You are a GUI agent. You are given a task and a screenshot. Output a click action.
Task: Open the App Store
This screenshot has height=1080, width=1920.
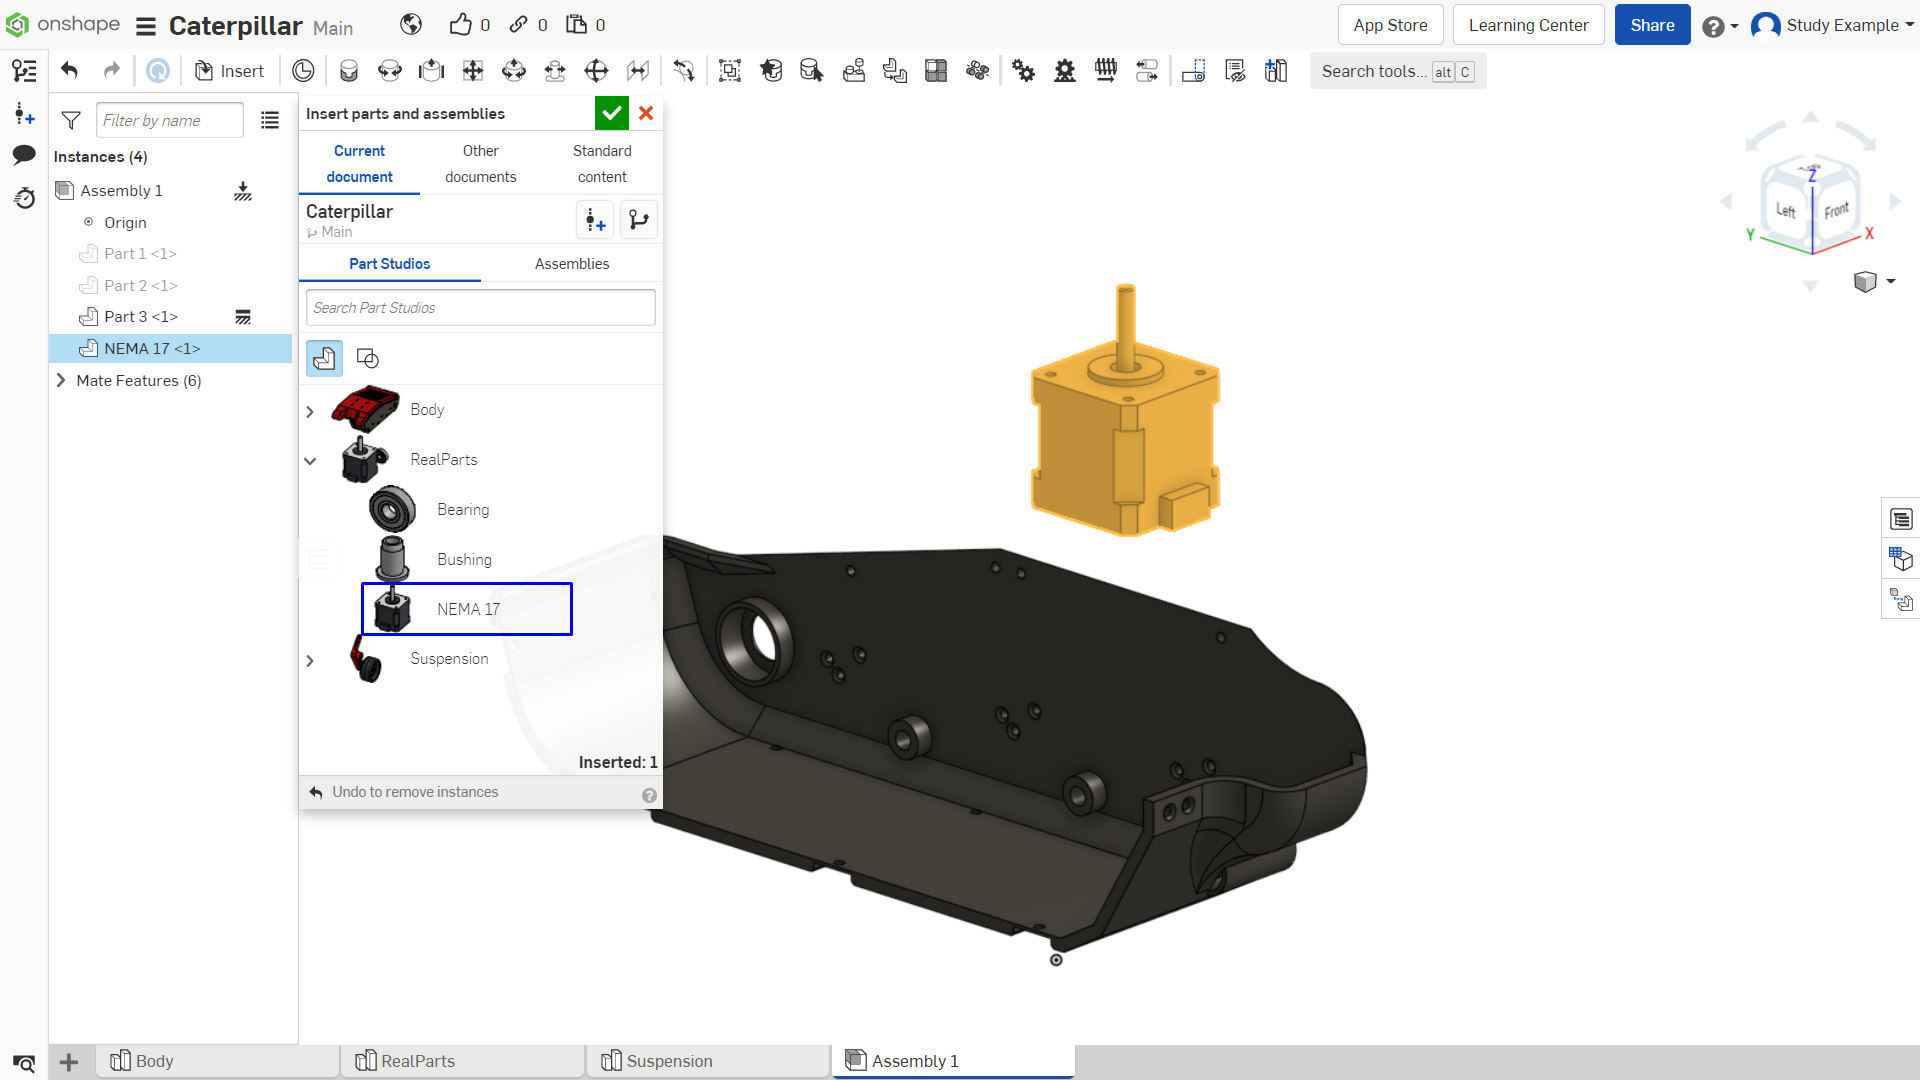[x=1390, y=25]
